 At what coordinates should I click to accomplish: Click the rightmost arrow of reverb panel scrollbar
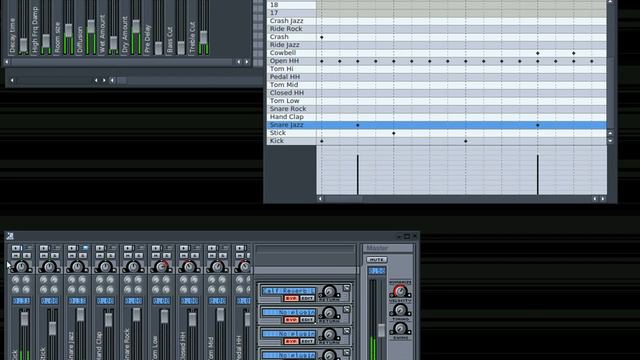pyautogui.click(x=247, y=62)
